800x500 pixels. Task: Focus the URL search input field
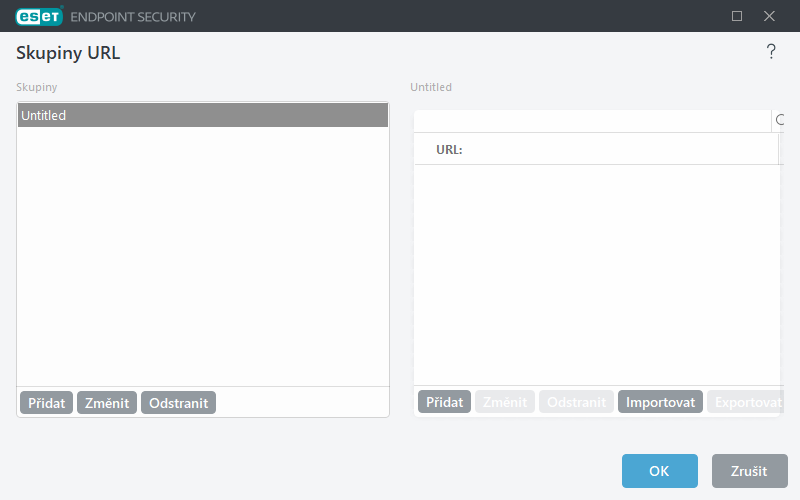coord(592,121)
